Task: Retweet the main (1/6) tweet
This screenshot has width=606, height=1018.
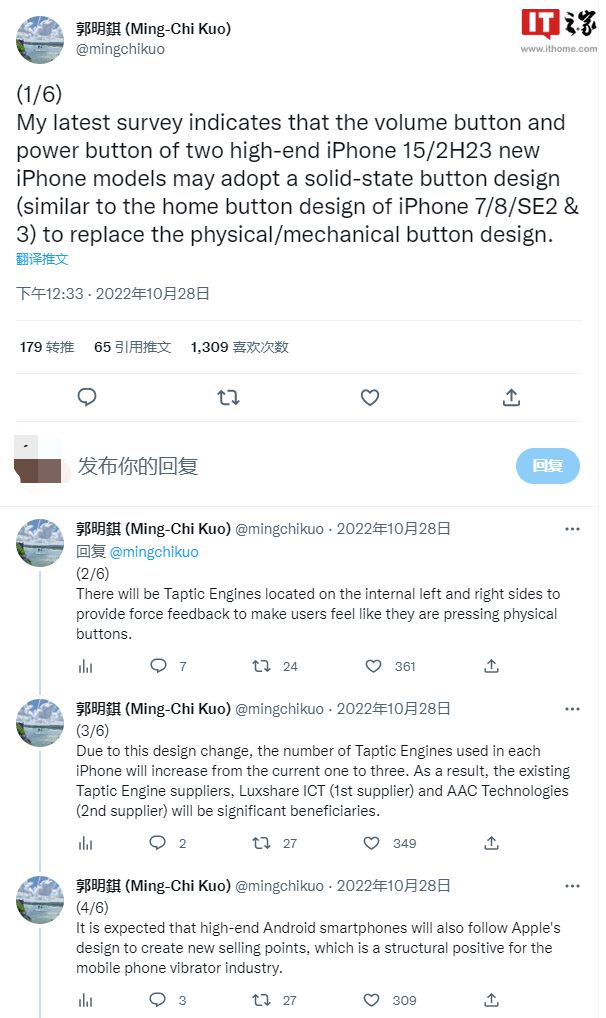Action: 228,397
